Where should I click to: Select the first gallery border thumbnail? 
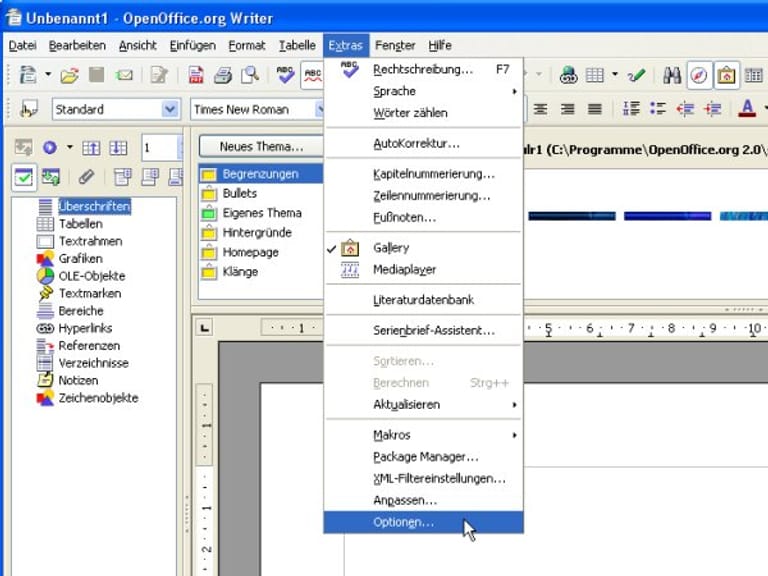pyautogui.click(x=572, y=216)
